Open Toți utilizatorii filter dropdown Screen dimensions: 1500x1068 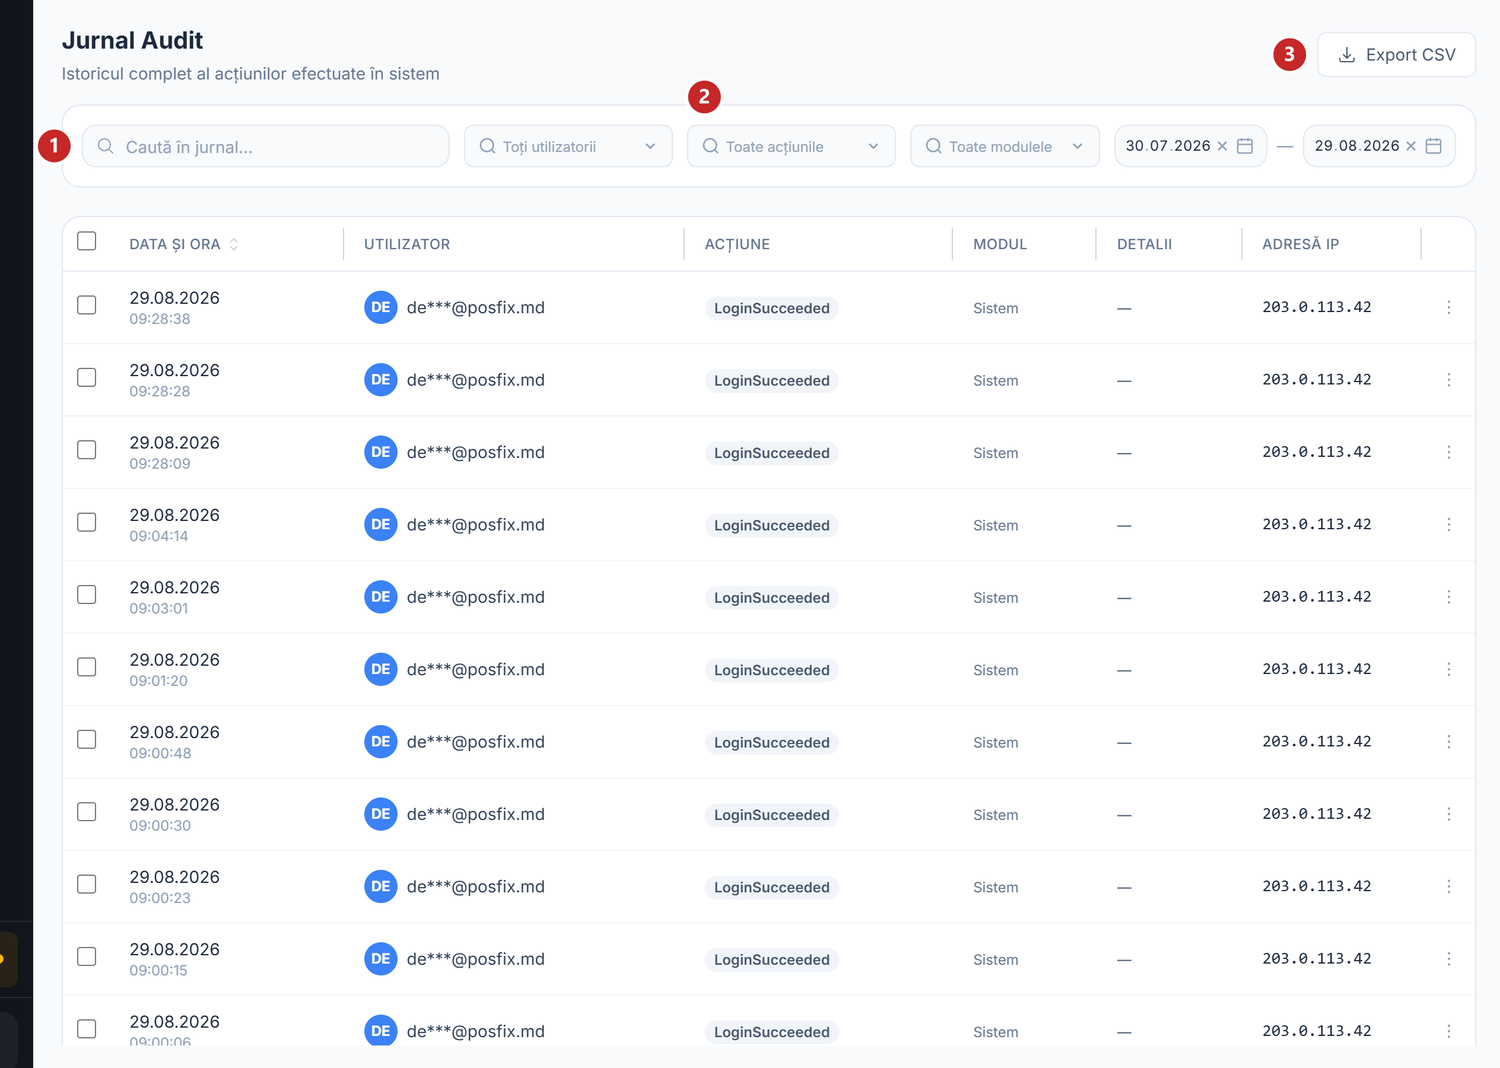click(x=568, y=146)
